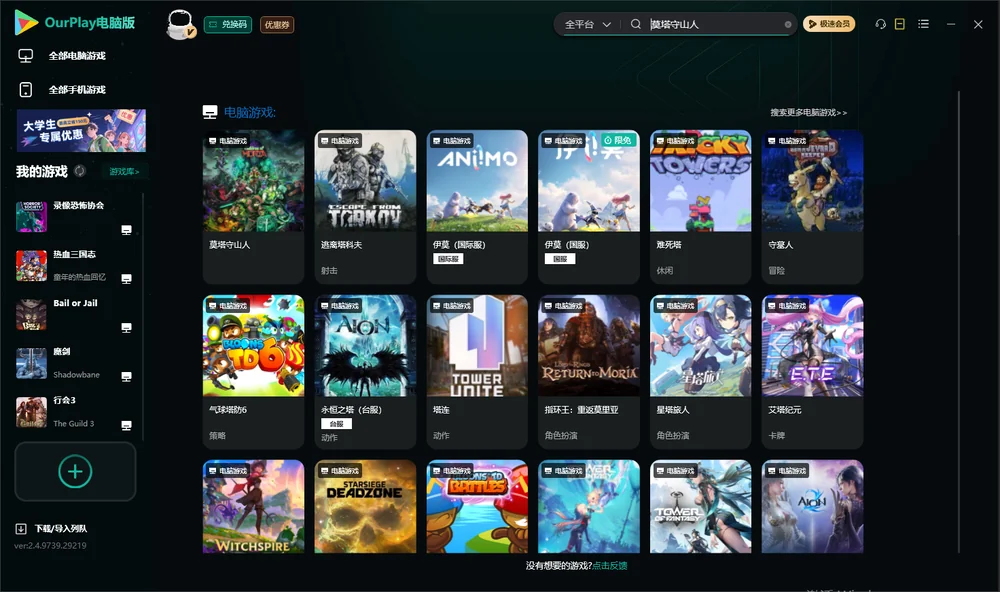
Task: Open the list menu icon in the title bar
Action: tap(923, 24)
